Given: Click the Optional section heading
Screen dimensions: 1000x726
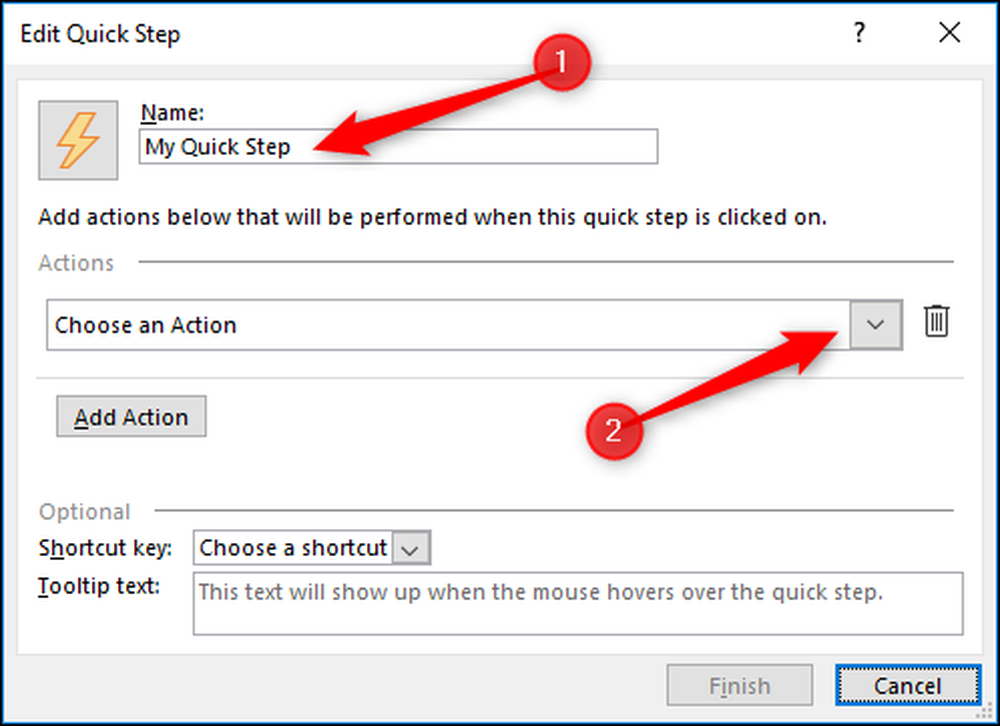Looking at the screenshot, I should [x=84, y=511].
